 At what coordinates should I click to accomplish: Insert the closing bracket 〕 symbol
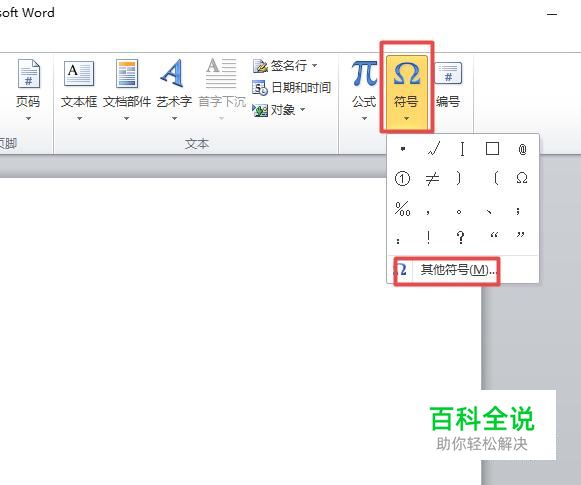coord(459,179)
